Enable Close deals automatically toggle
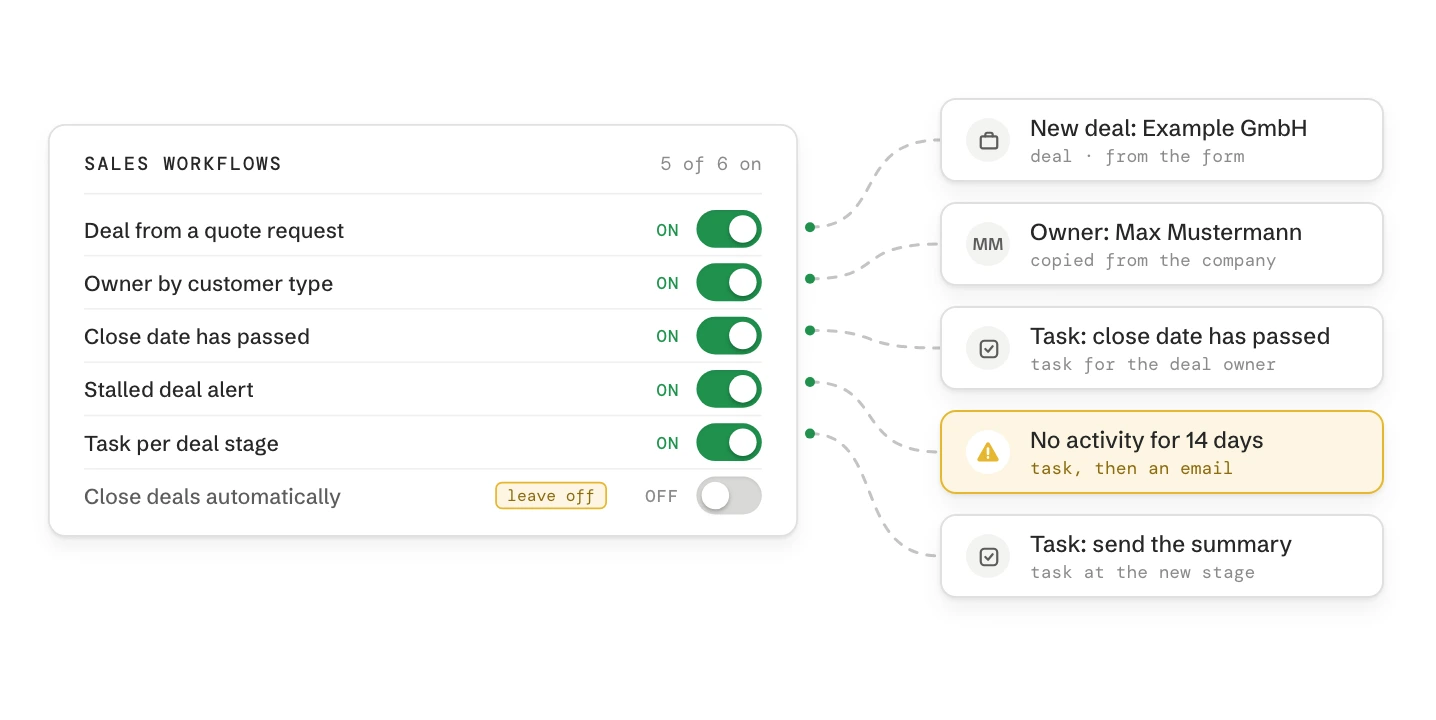Screen dimensions: 1436x720 tap(729, 496)
